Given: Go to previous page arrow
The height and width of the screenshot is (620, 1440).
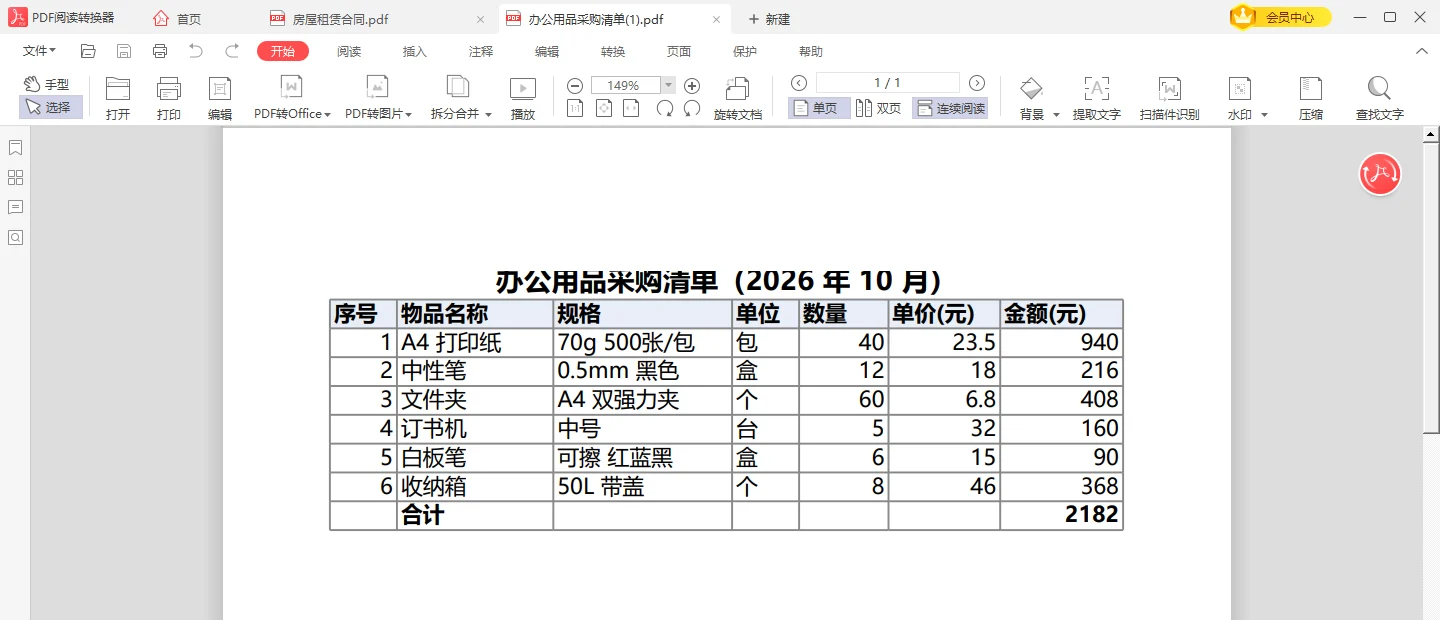Looking at the screenshot, I should (x=799, y=83).
